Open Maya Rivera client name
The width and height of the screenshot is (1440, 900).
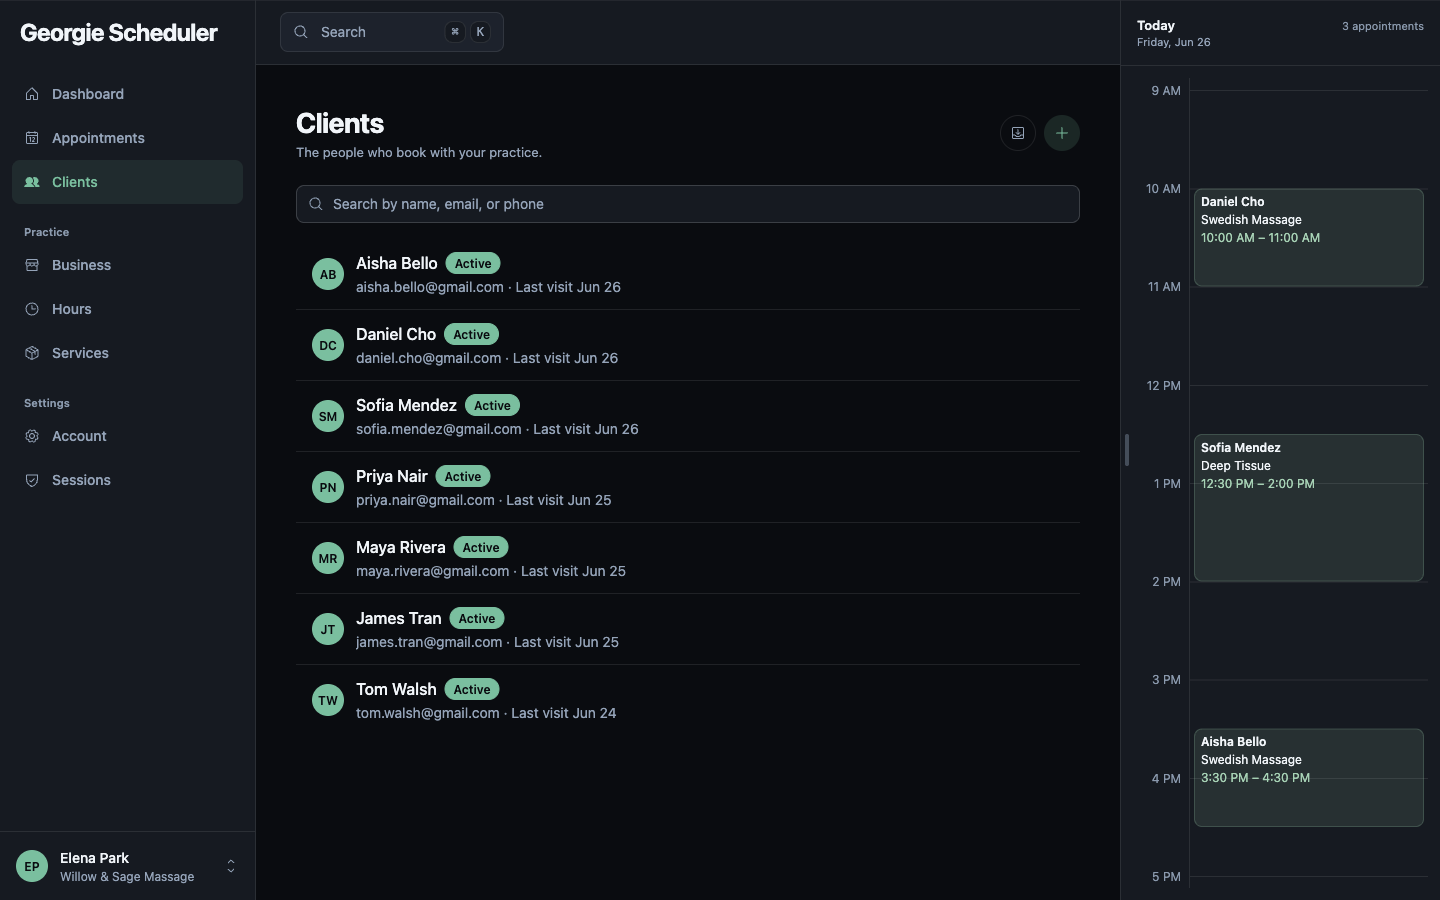[401, 547]
